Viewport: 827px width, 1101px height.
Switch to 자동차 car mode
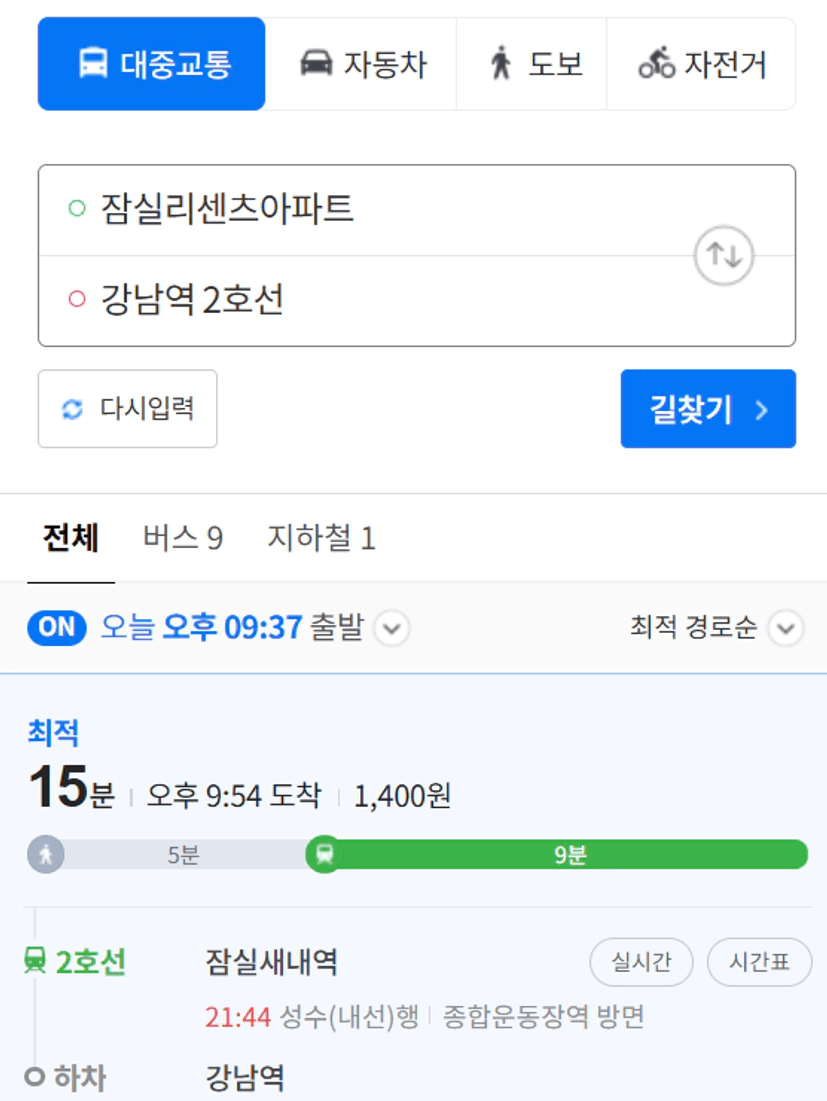tap(361, 64)
